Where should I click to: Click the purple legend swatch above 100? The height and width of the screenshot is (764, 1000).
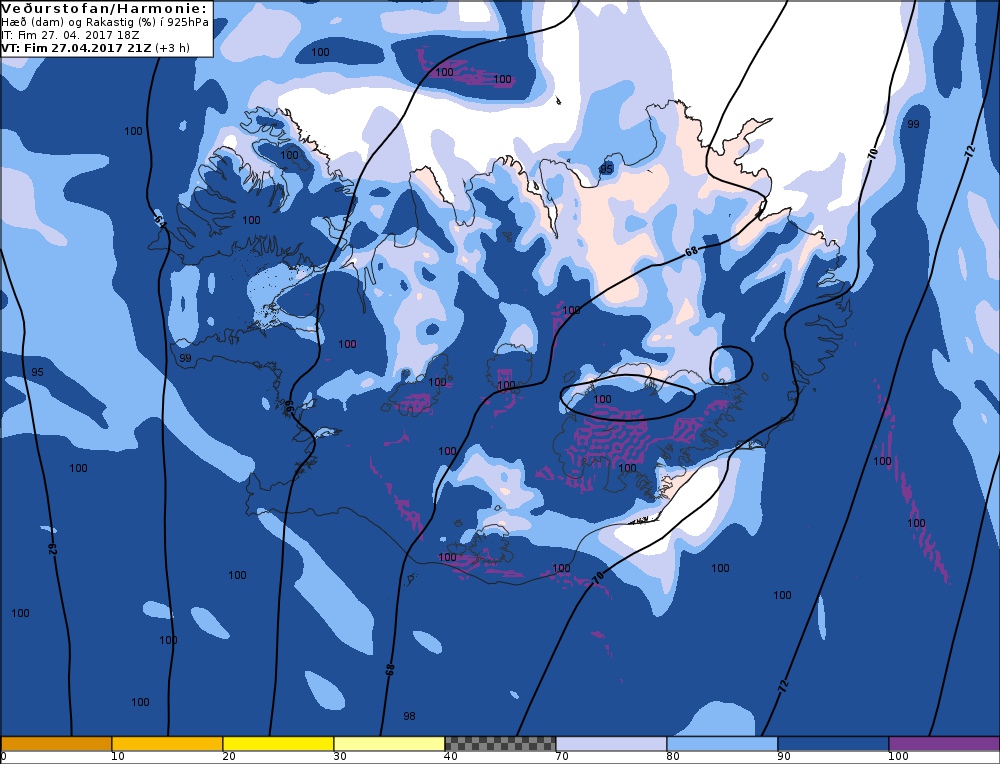tap(944, 744)
